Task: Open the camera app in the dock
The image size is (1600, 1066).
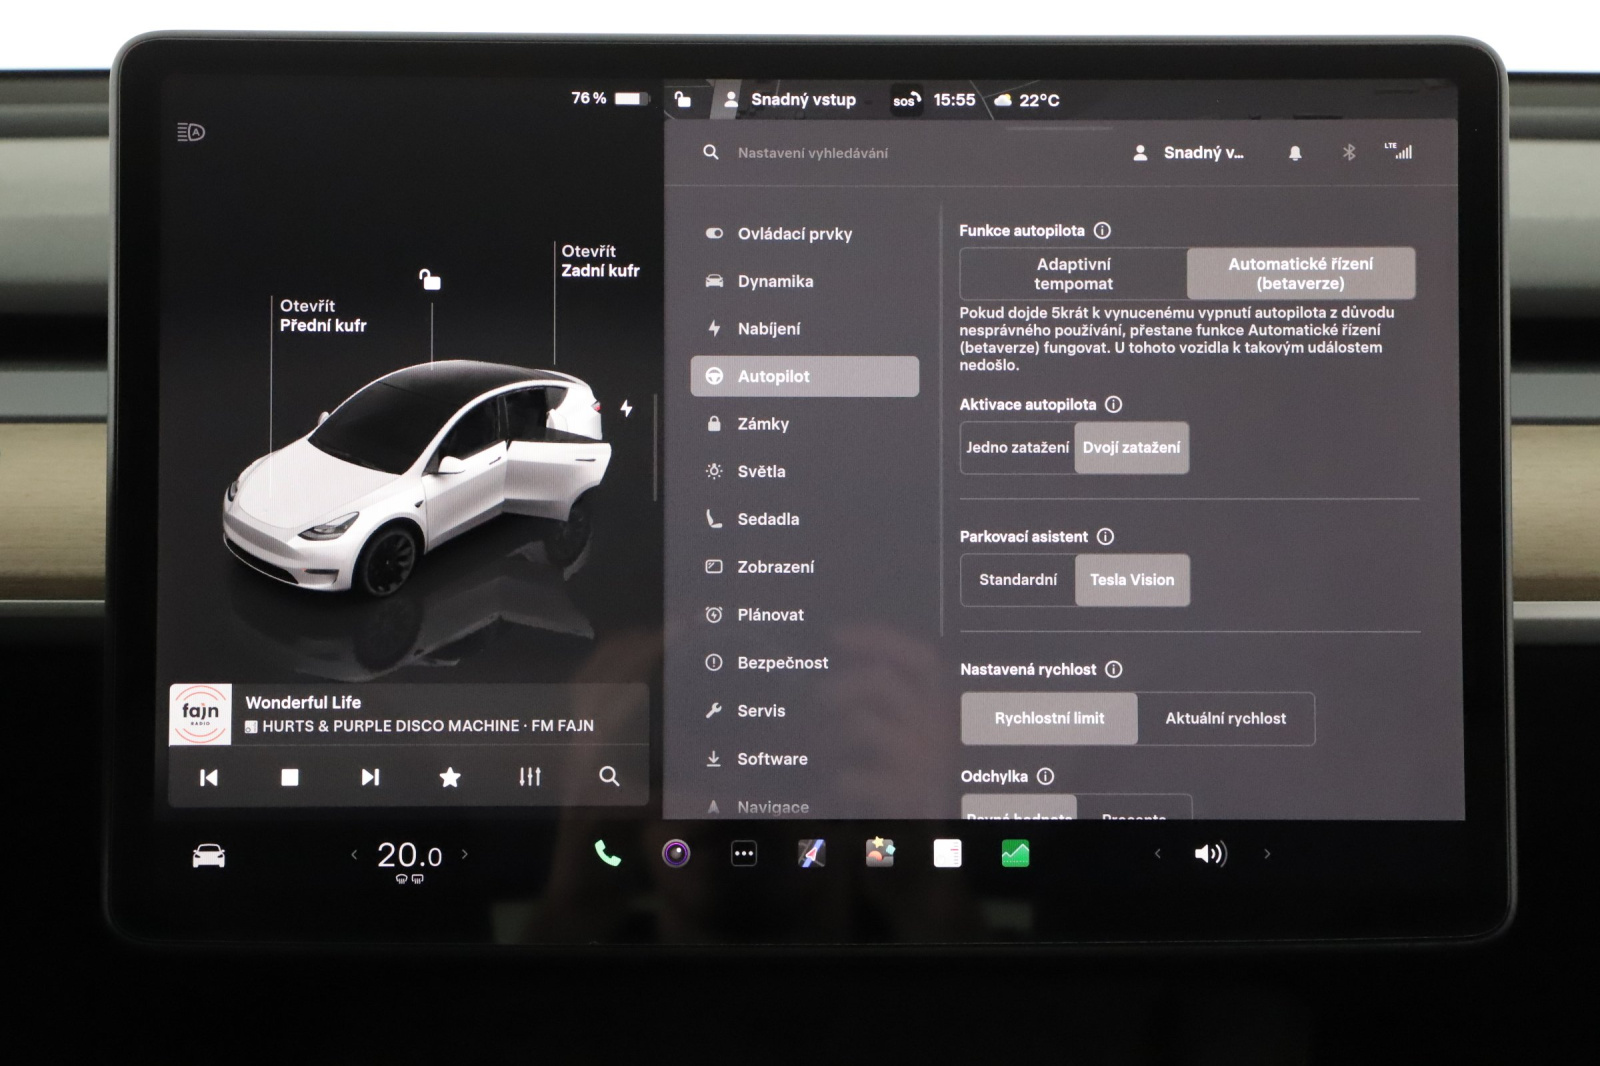Action: (x=676, y=854)
